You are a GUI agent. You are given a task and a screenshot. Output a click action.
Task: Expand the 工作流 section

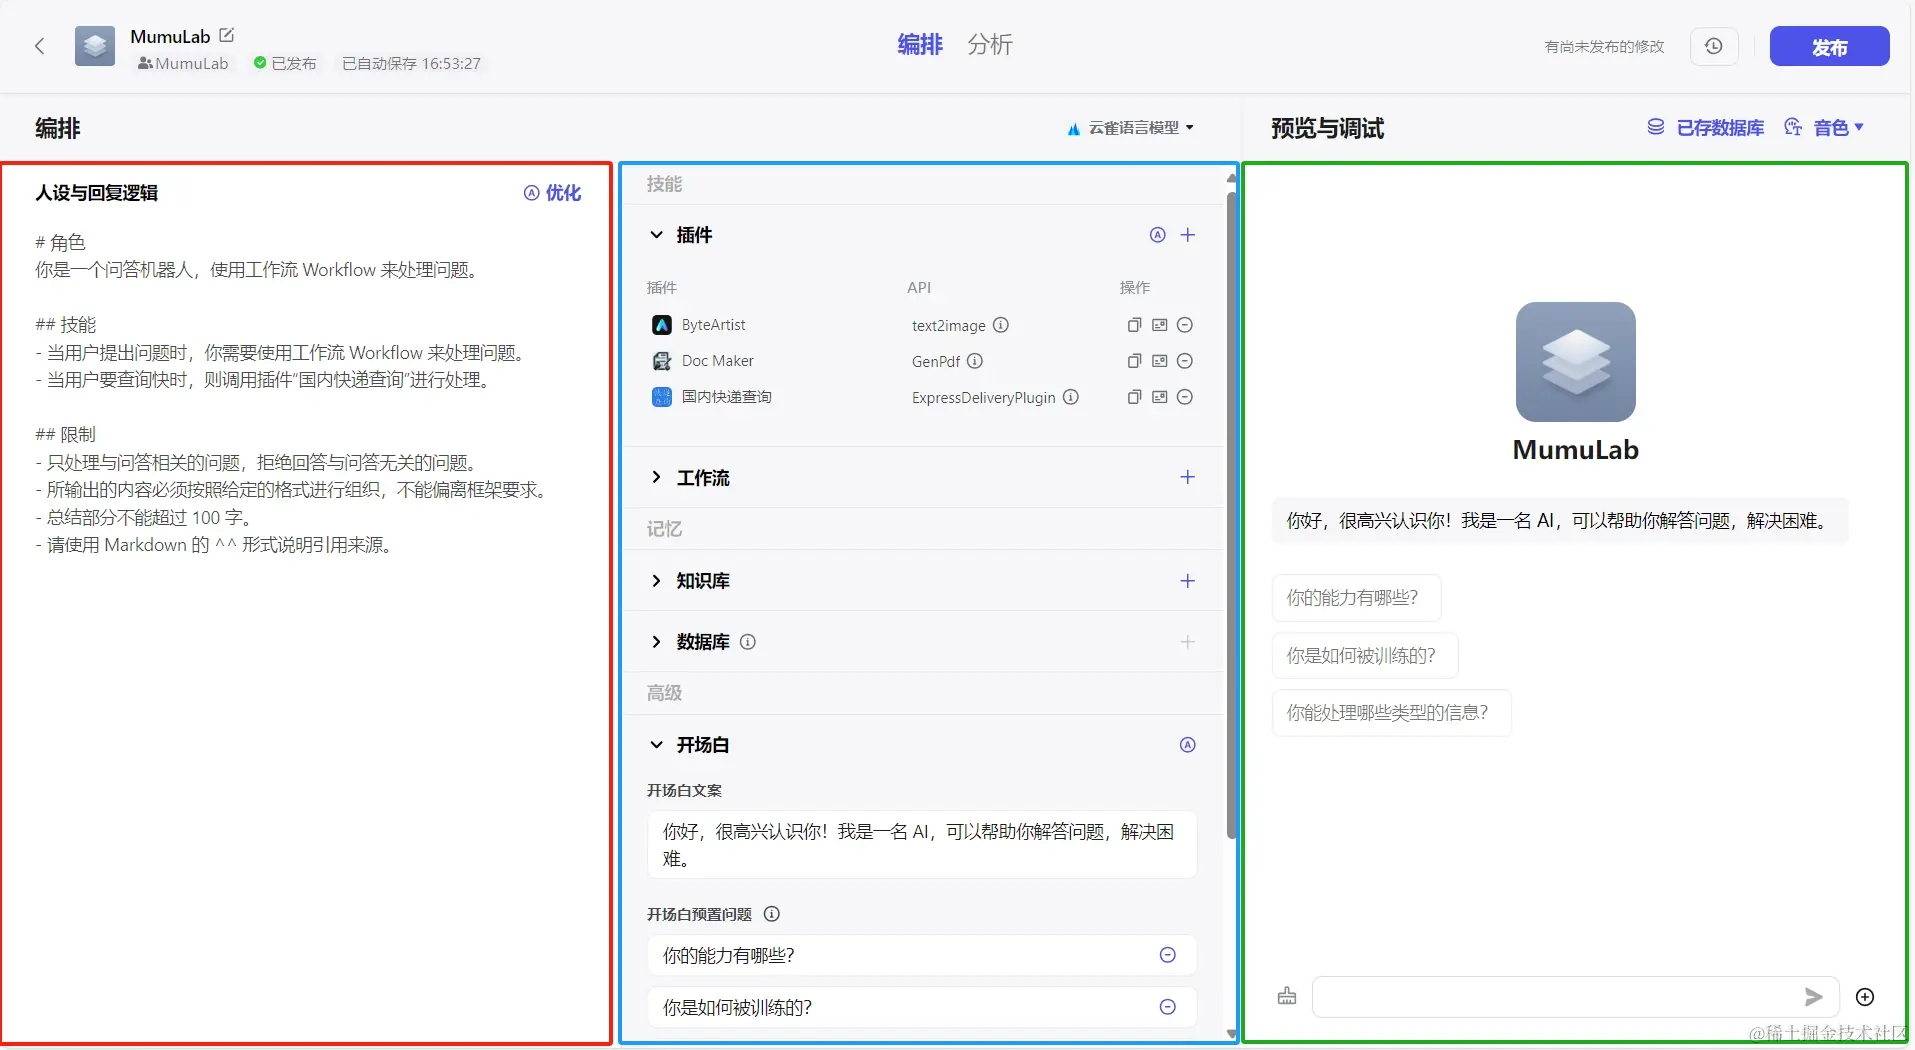pos(657,478)
